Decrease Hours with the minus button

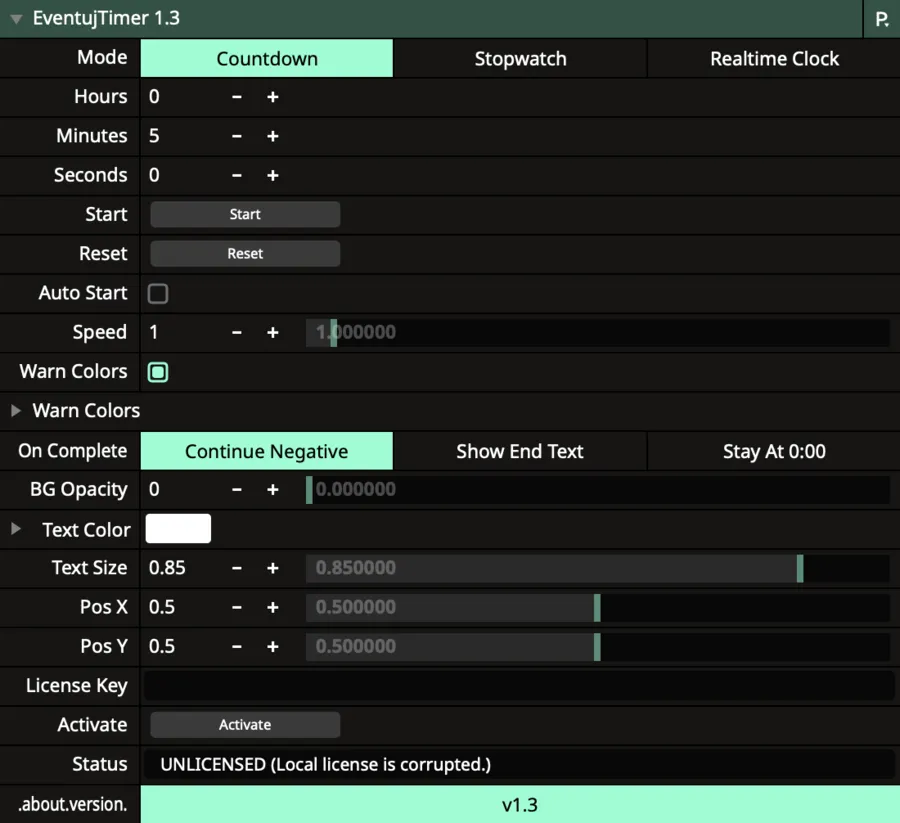click(x=236, y=97)
